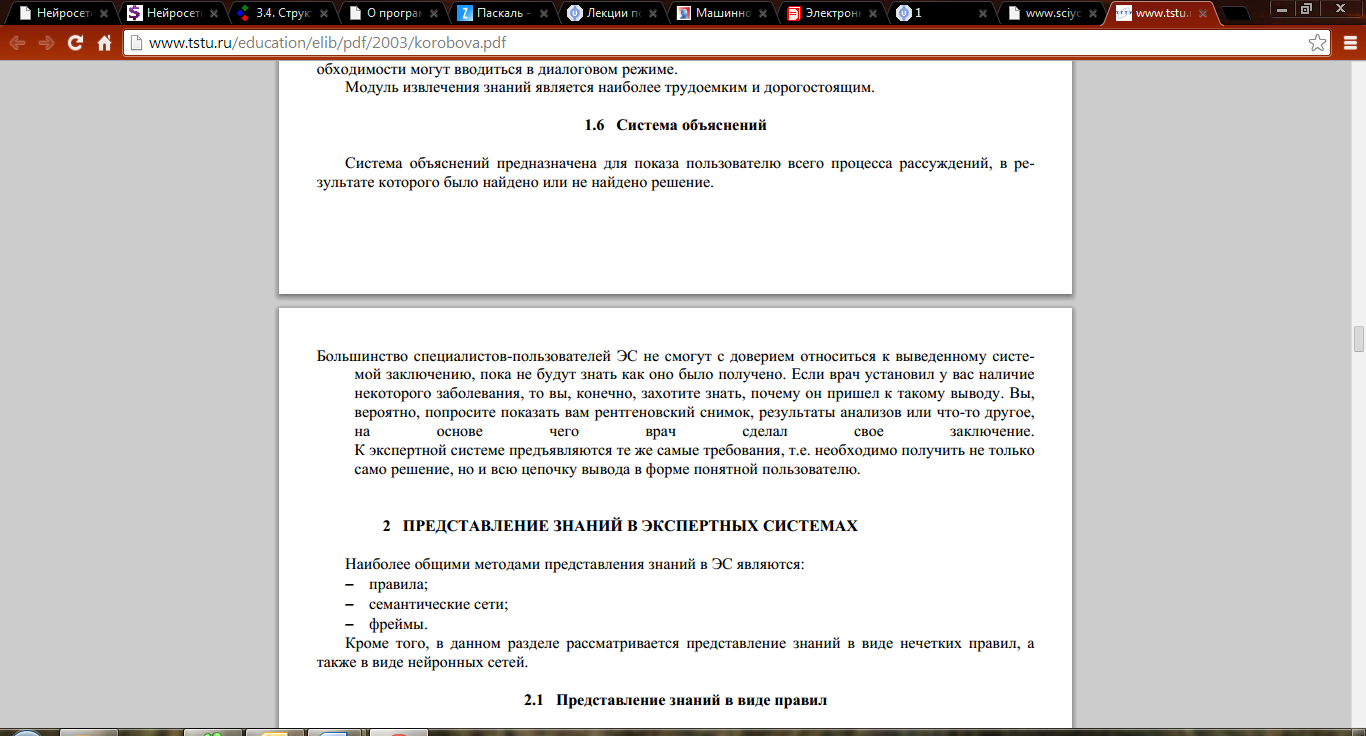Click the line starting Система объяснений предназначена

tap(690, 163)
